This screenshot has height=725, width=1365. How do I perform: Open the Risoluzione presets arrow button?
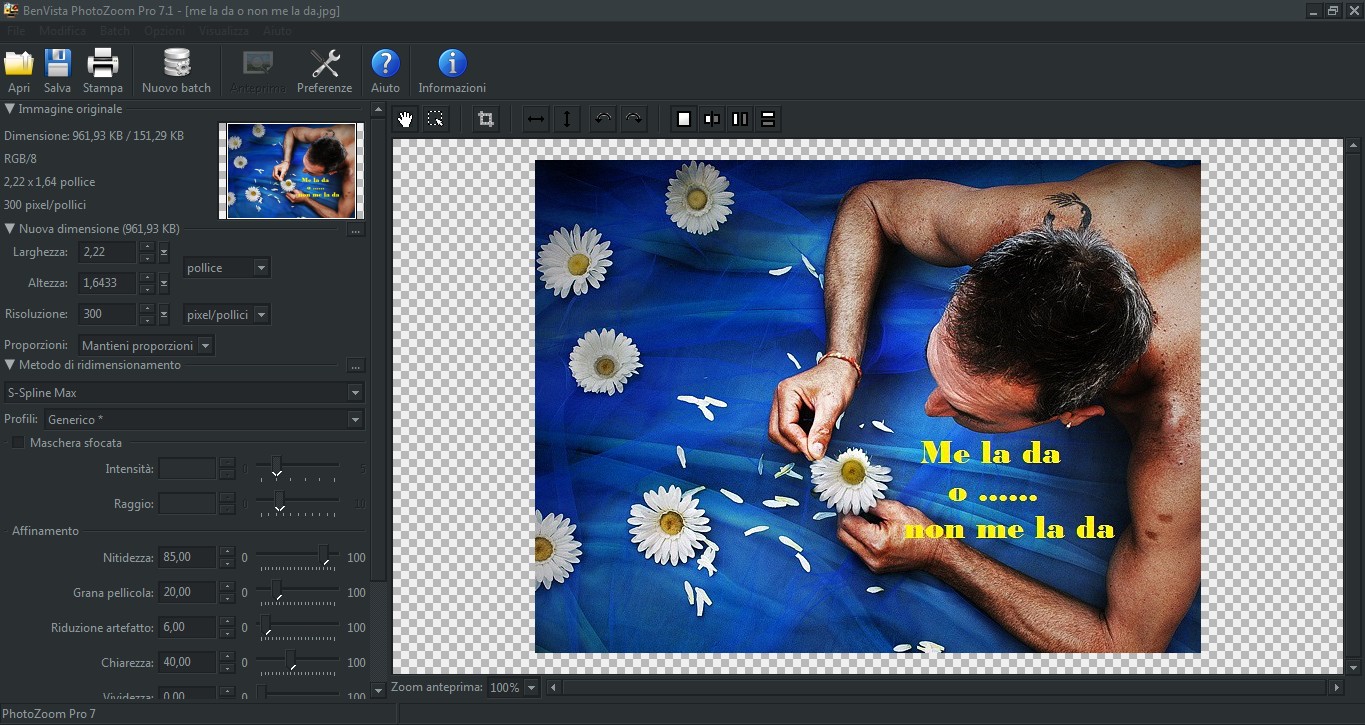164,314
